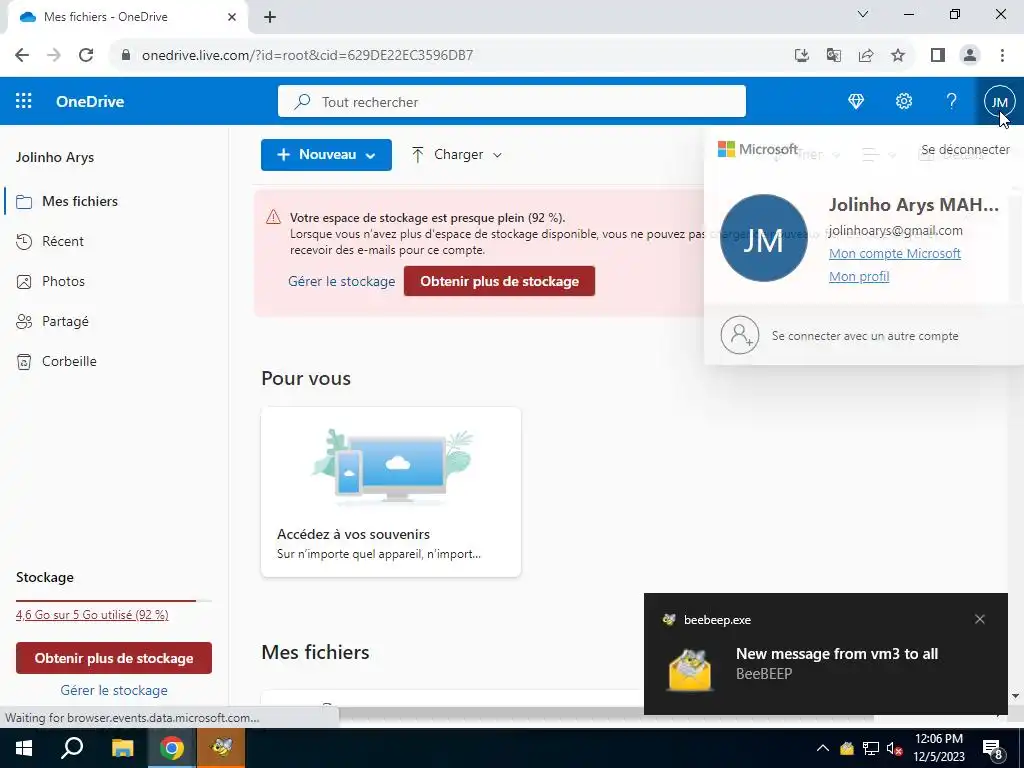
Task: Click the translate page icon
Action: (x=833, y=55)
